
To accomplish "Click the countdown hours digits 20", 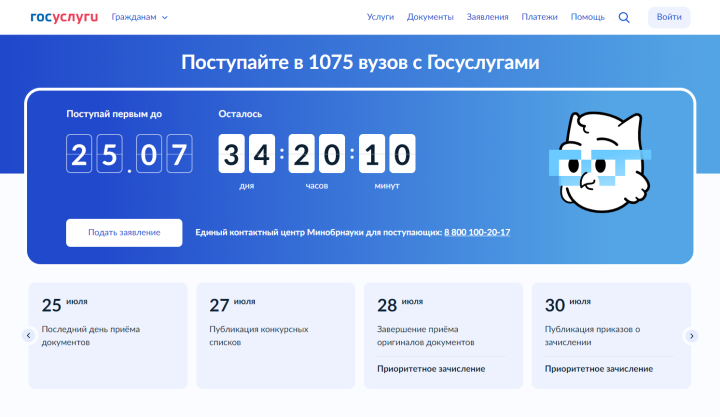I will click(316, 154).
